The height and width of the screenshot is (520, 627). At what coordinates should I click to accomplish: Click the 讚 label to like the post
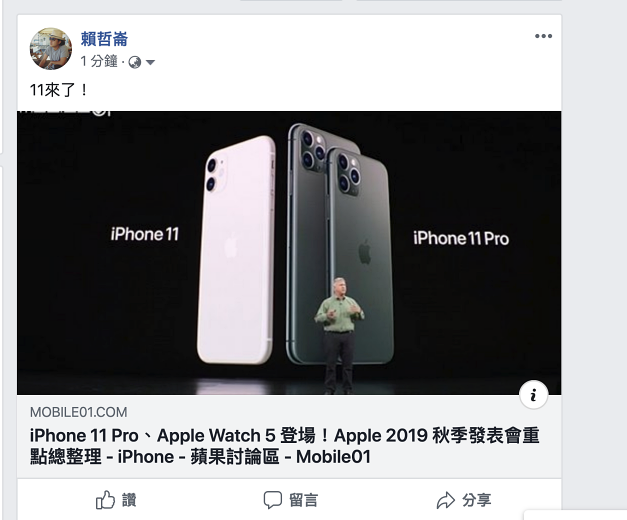click(129, 500)
